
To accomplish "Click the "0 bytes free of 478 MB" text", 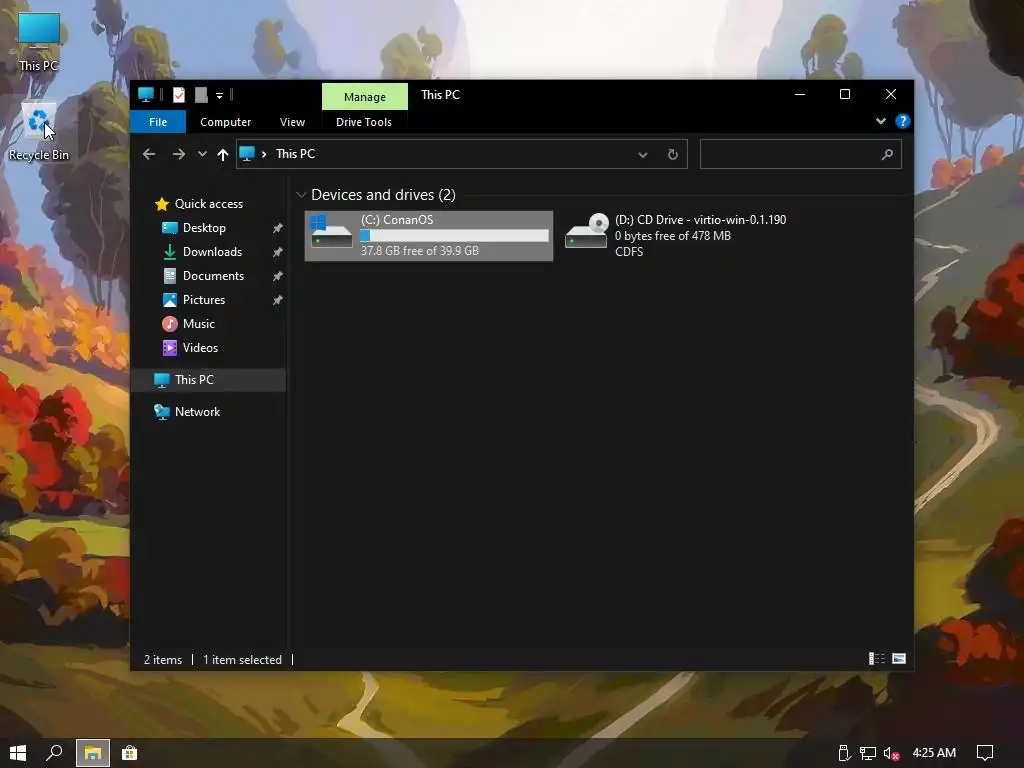I will 673,236.
